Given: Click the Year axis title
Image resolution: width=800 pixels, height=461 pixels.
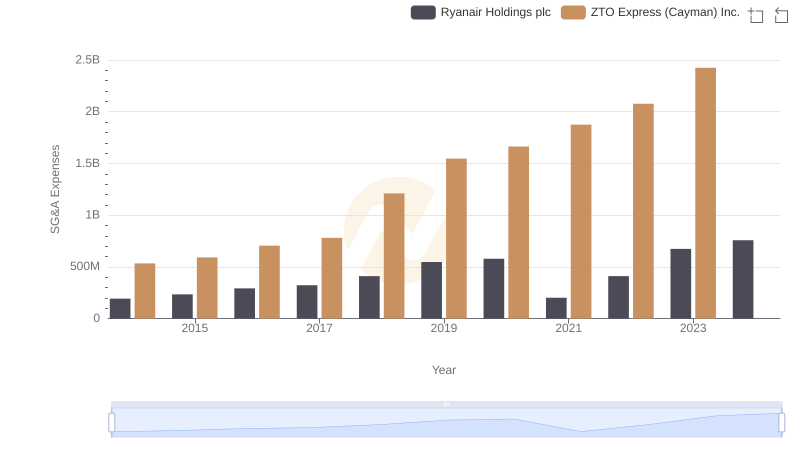Looking at the screenshot, I should point(444,370).
